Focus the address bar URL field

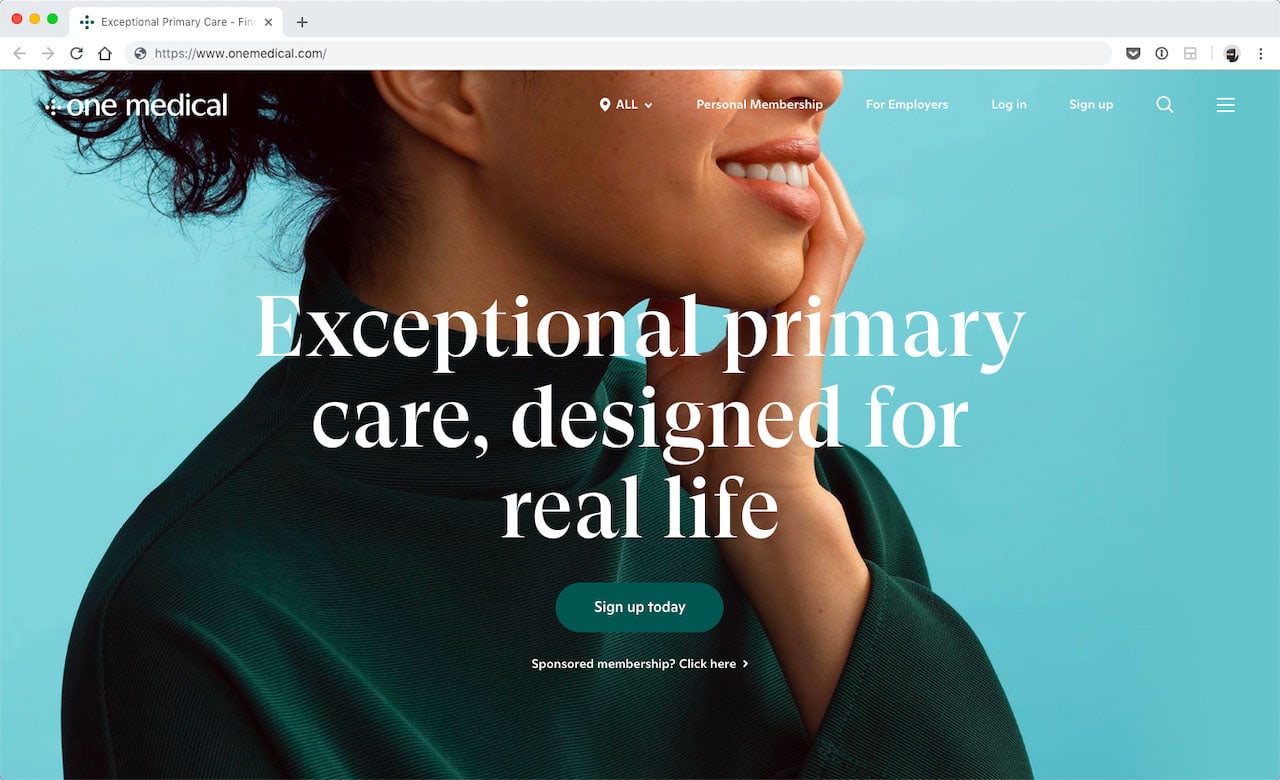click(x=600, y=54)
